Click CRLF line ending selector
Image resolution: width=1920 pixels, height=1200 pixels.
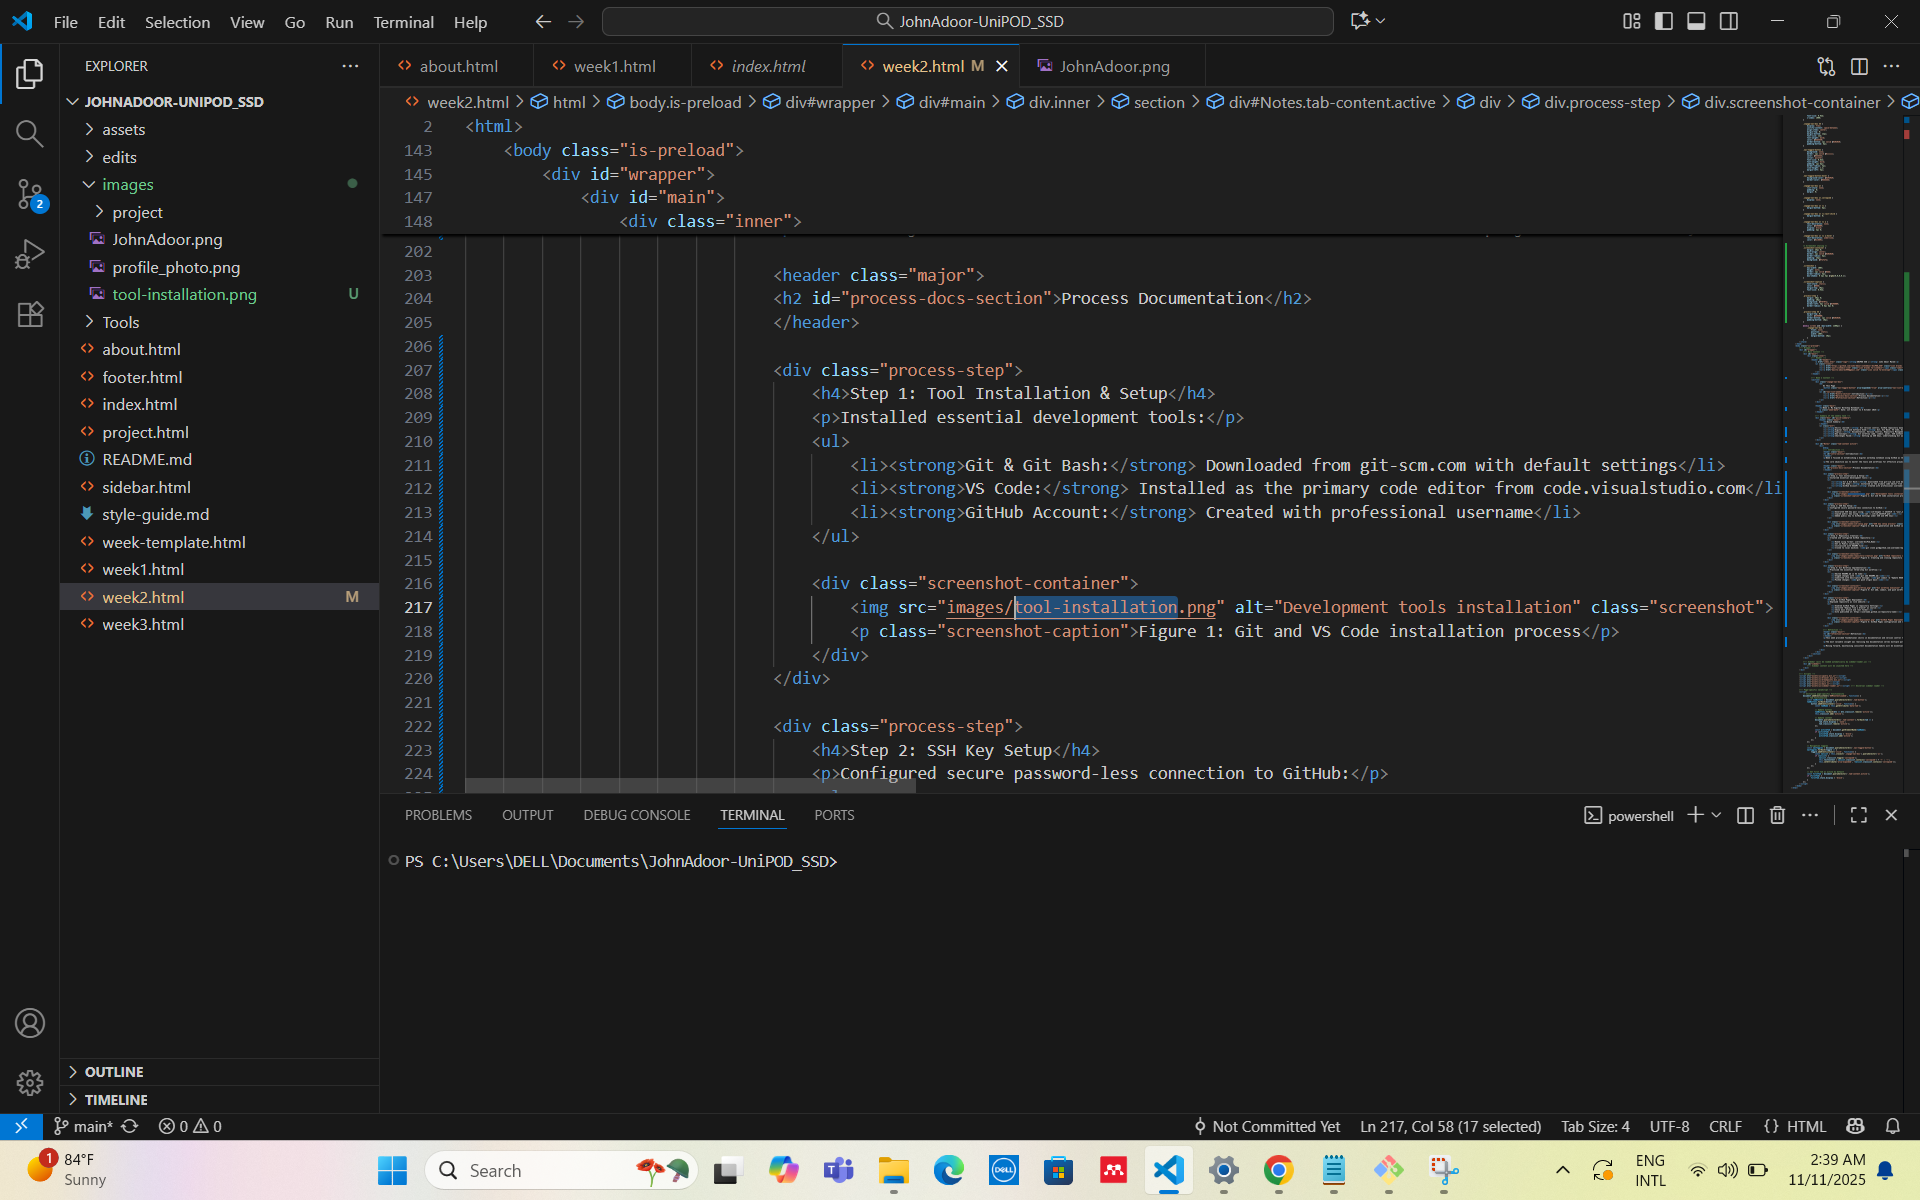[1725, 1126]
